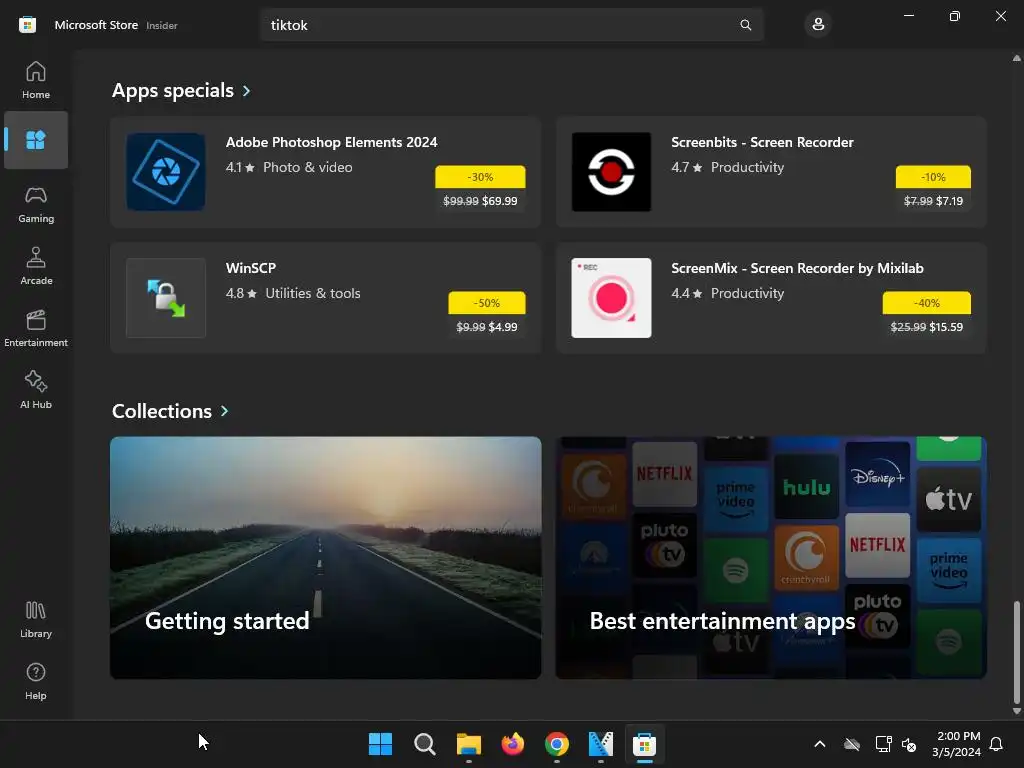The height and width of the screenshot is (768, 1024).
Task: Click the muted volume tray icon
Action: pyautogui.click(x=908, y=744)
